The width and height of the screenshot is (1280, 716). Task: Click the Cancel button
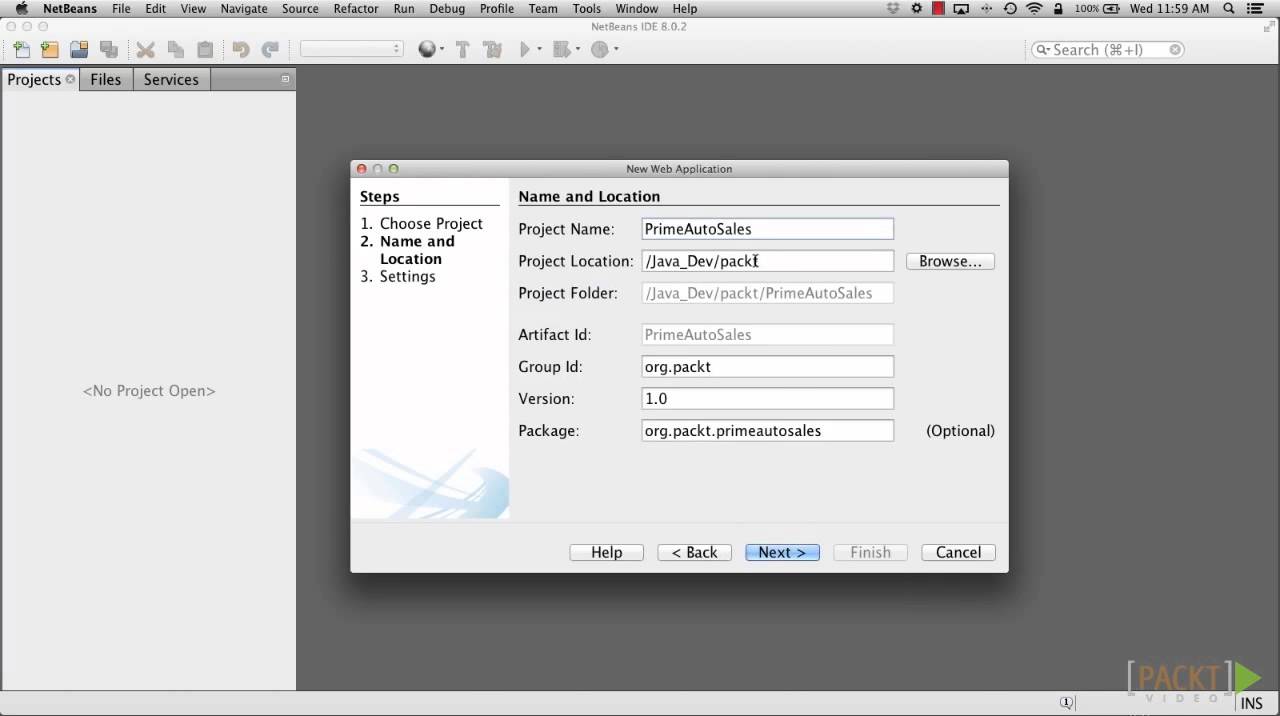tap(958, 552)
